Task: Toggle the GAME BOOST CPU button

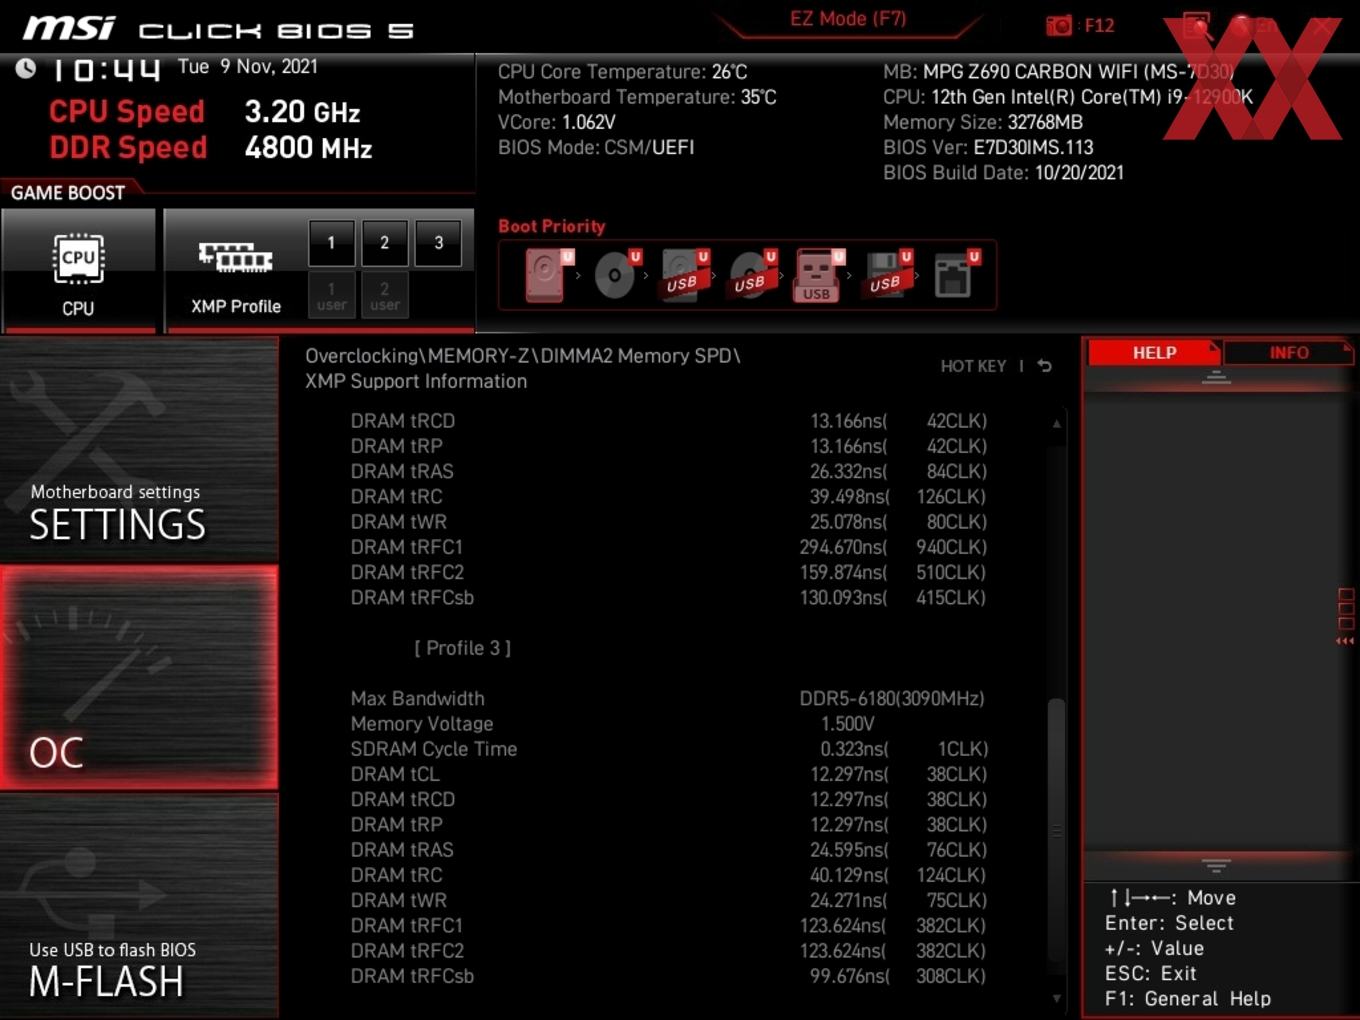Action: click(78, 270)
